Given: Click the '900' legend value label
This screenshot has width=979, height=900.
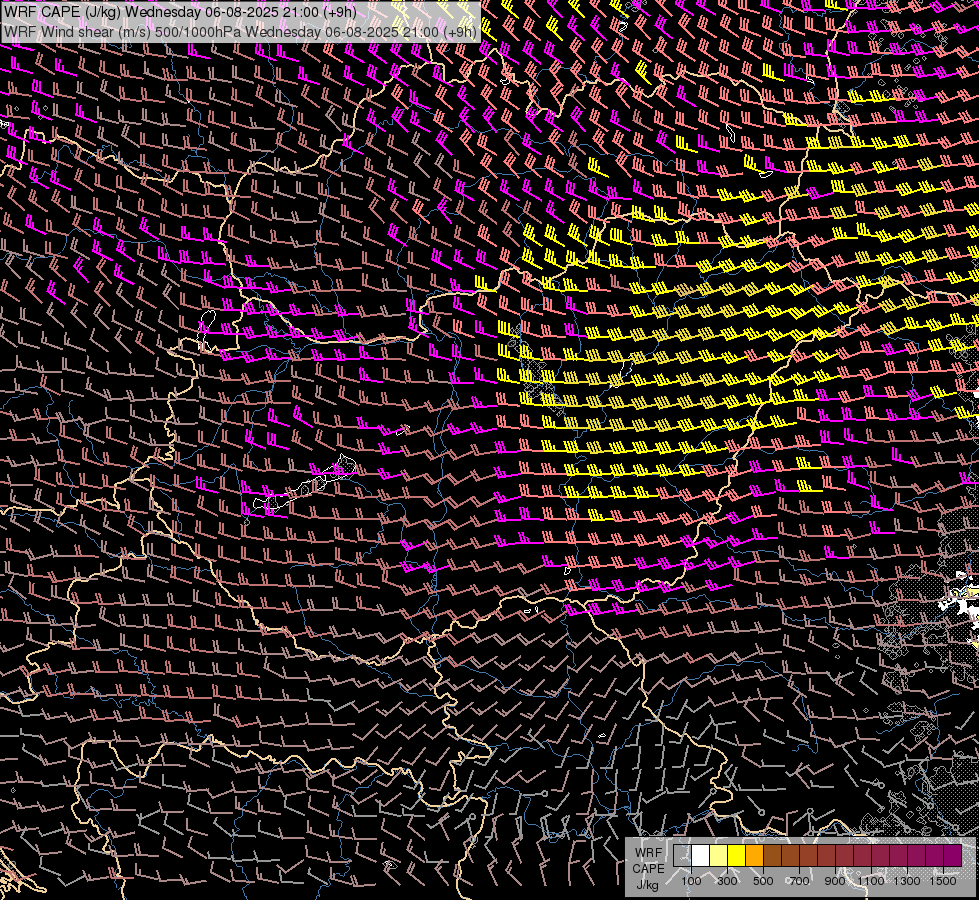Looking at the screenshot, I should [835, 881].
